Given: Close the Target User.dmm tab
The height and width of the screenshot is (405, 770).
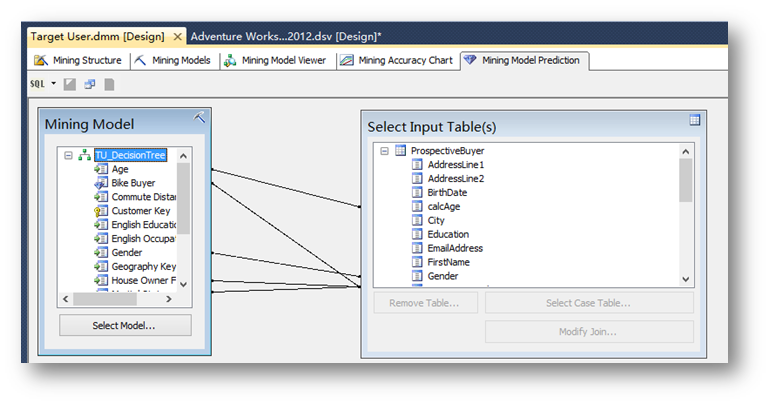Looking at the screenshot, I should pyautogui.click(x=178, y=37).
